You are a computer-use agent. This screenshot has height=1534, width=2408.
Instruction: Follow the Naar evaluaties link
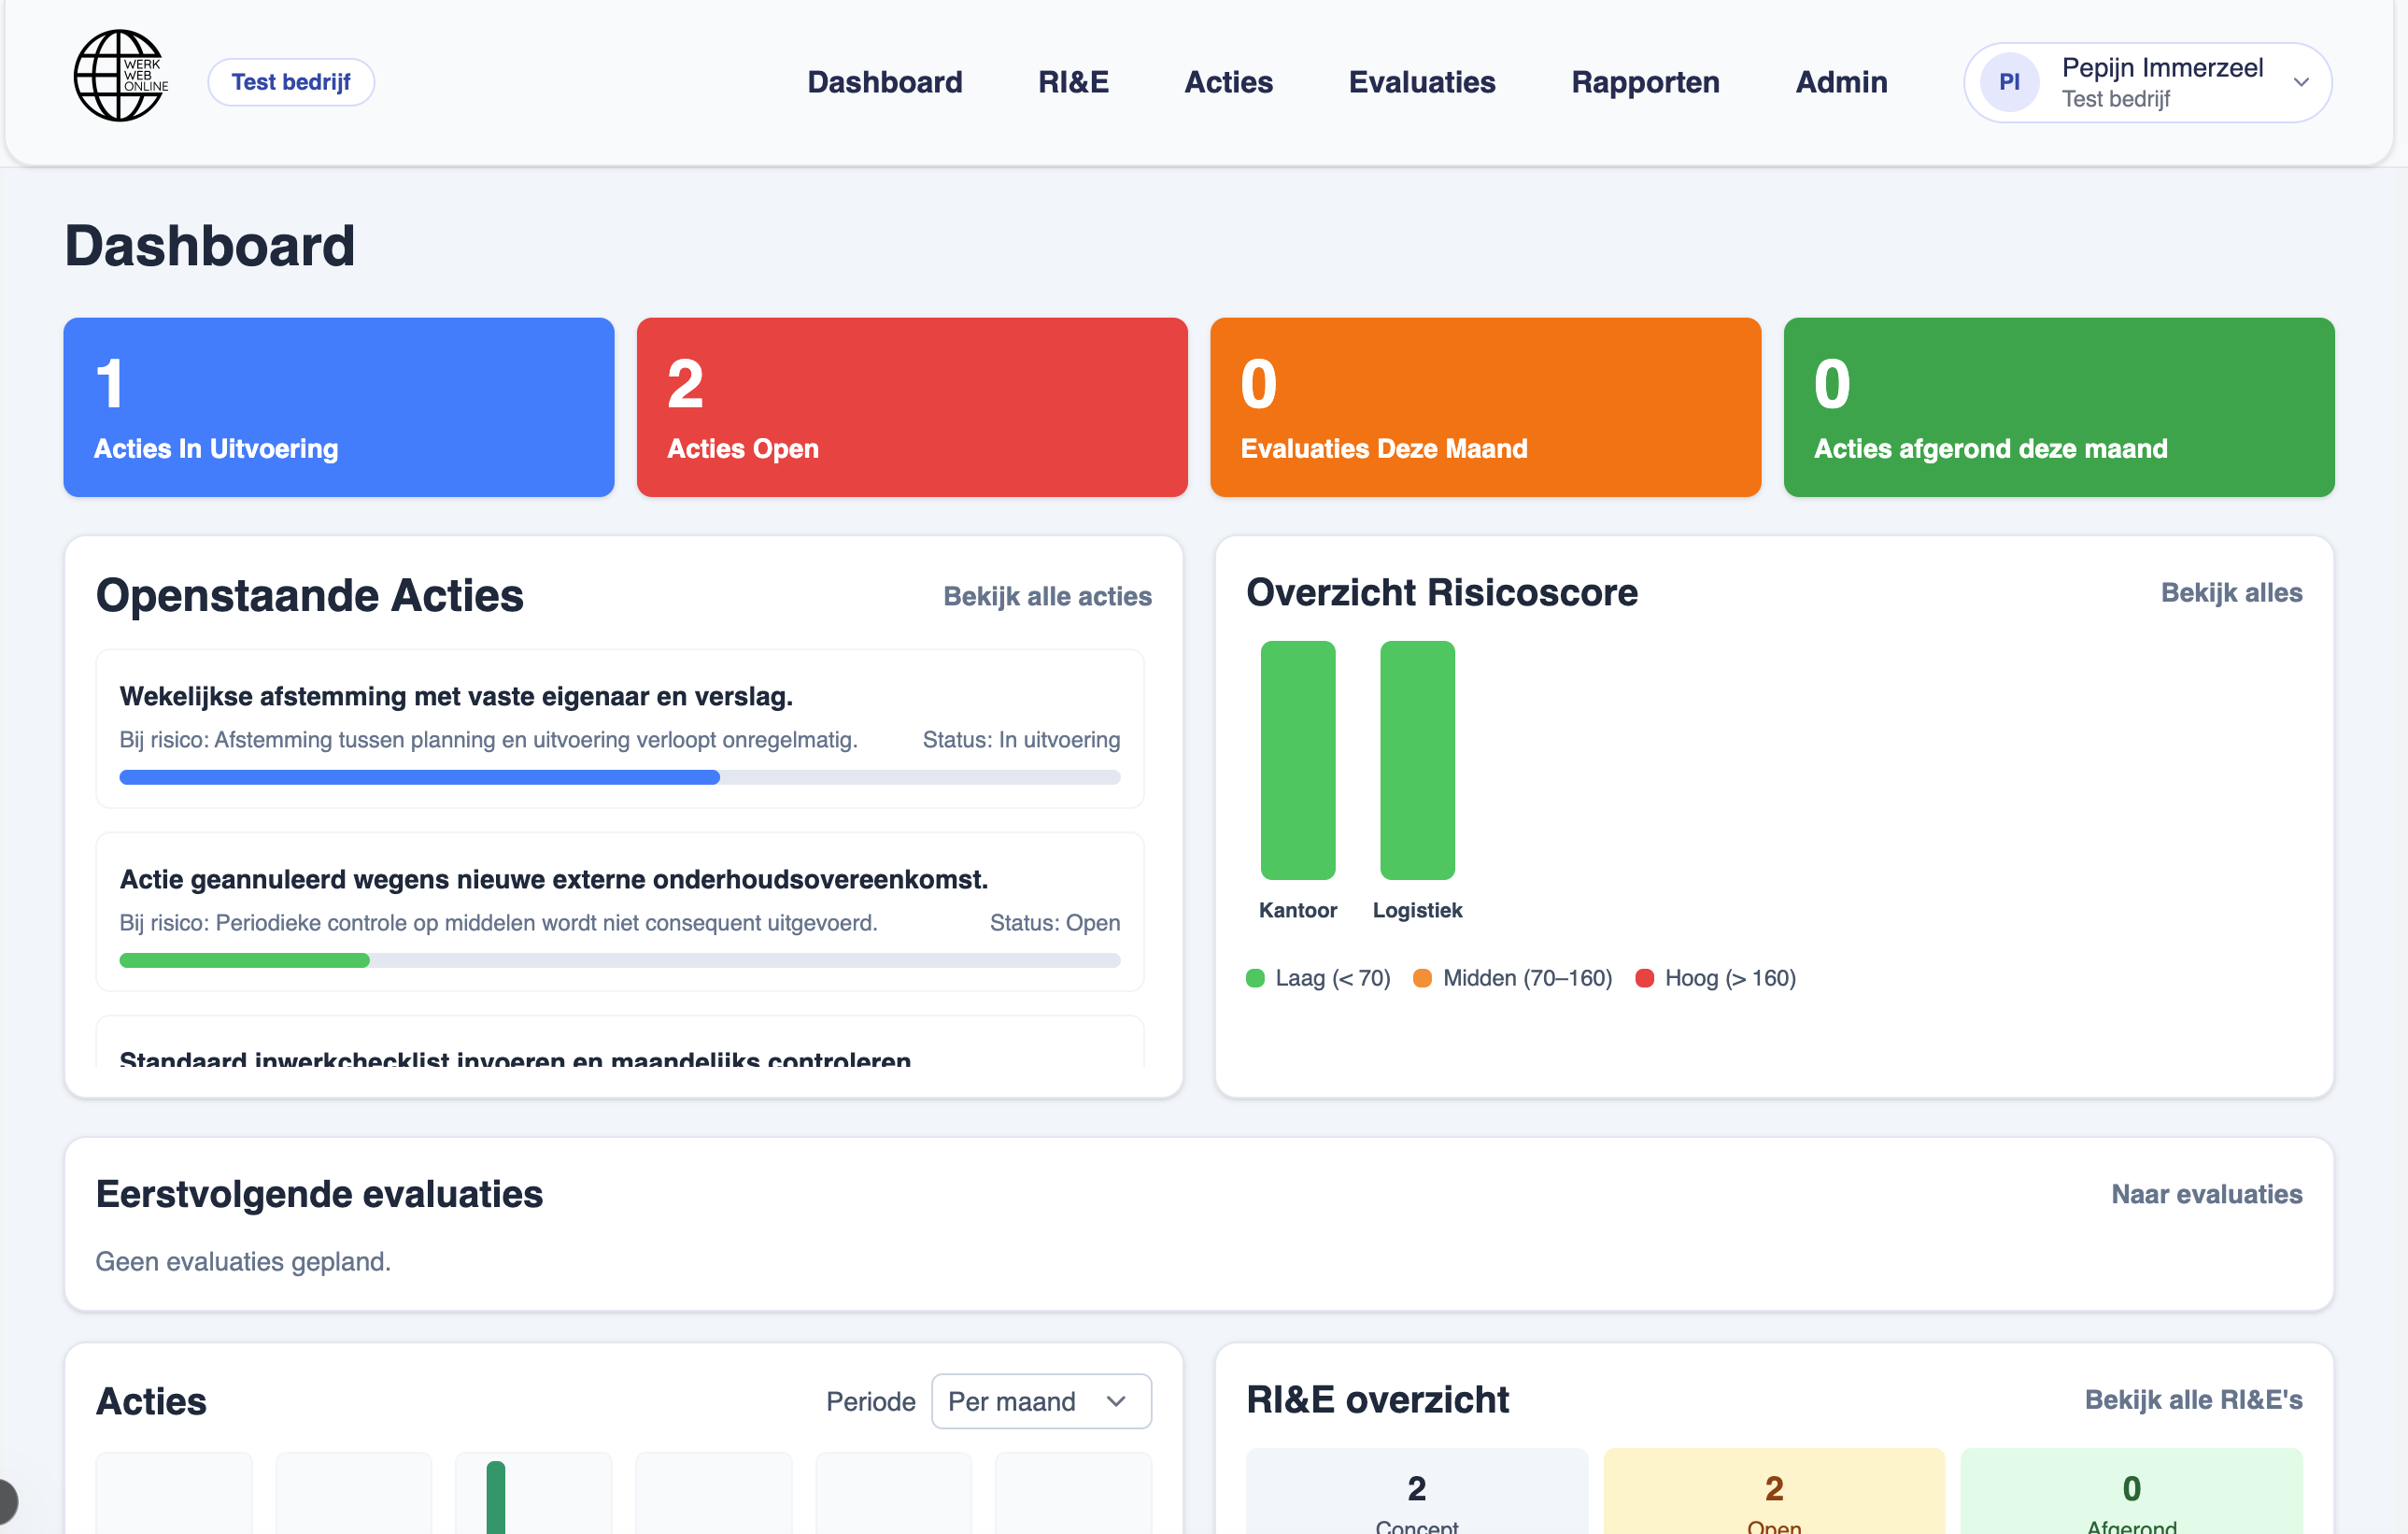[x=2206, y=1193]
